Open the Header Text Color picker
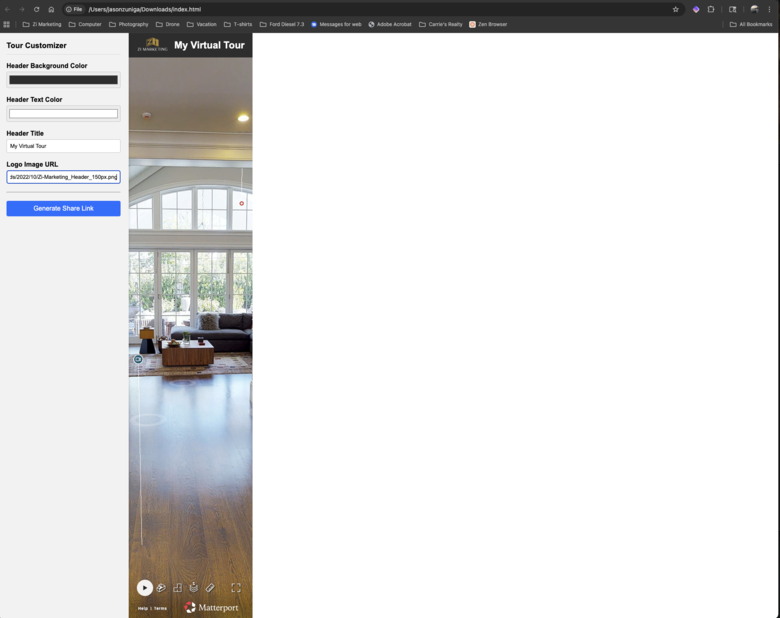Image resolution: width=780 pixels, height=618 pixels. [x=63, y=113]
